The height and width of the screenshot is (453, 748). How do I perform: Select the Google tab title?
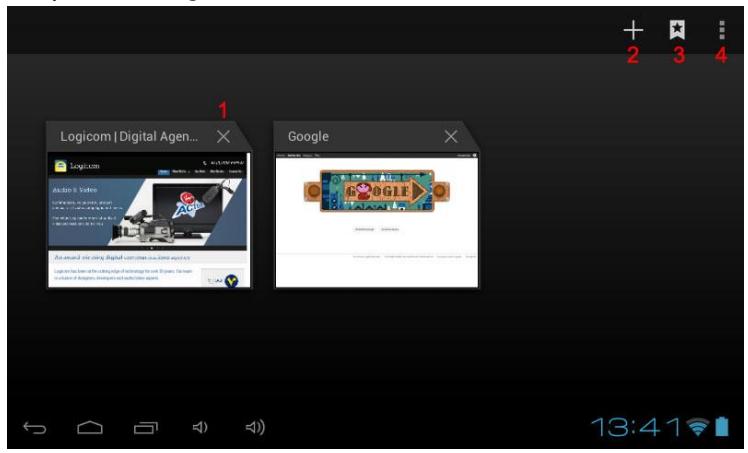point(308,136)
